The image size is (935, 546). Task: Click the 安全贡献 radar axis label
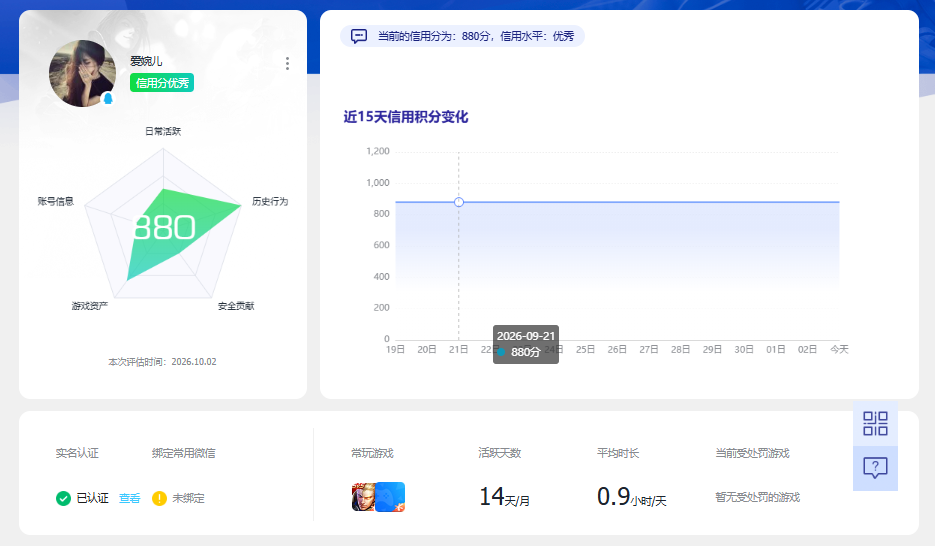[236, 306]
